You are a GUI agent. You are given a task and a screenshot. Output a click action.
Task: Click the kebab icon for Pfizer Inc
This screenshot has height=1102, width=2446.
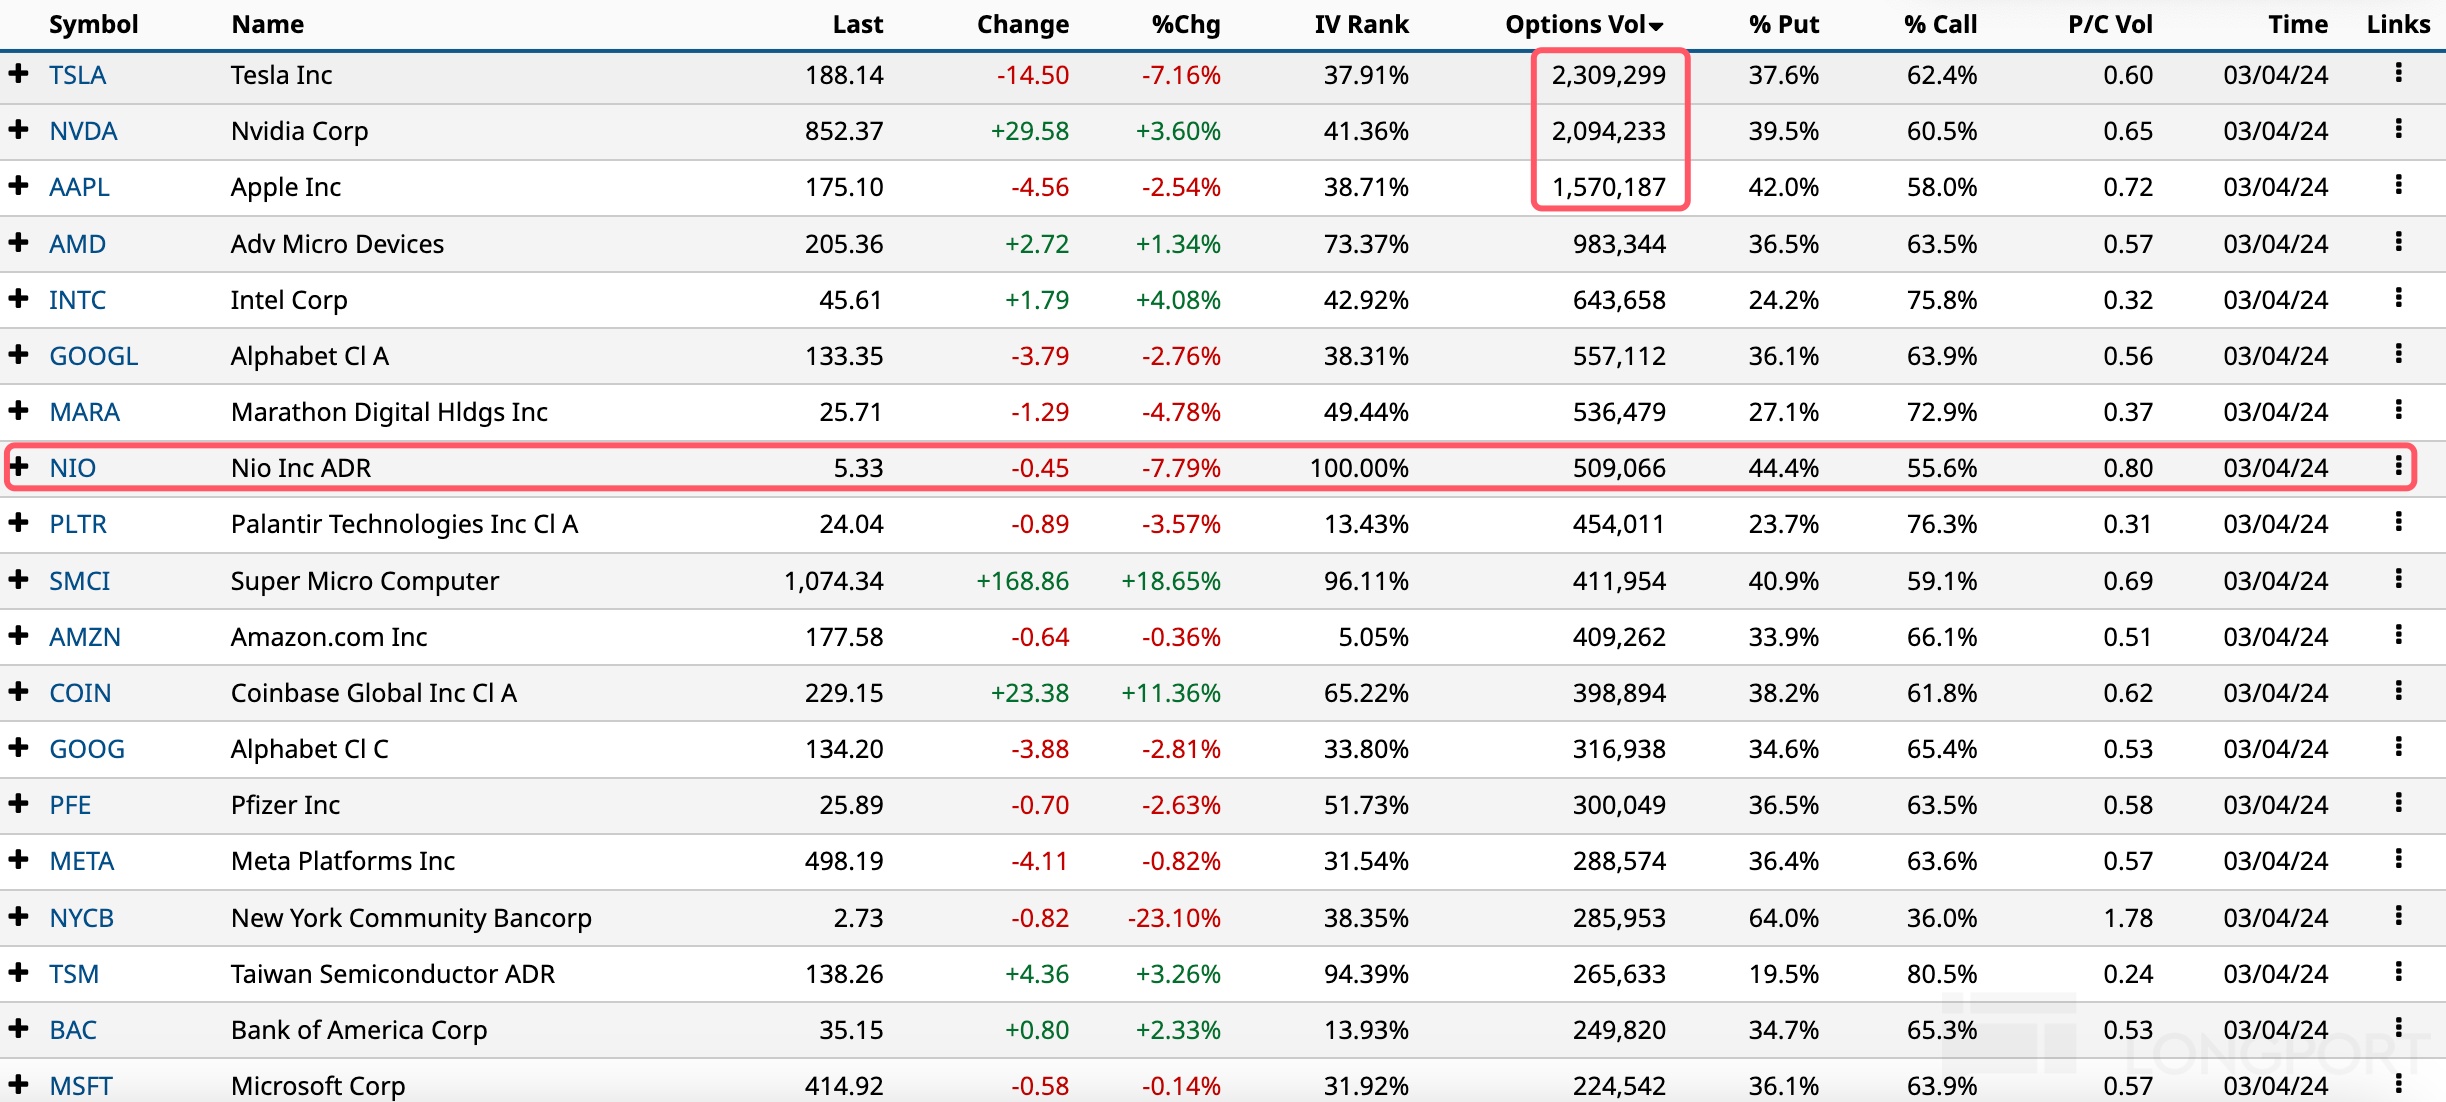point(2398,803)
